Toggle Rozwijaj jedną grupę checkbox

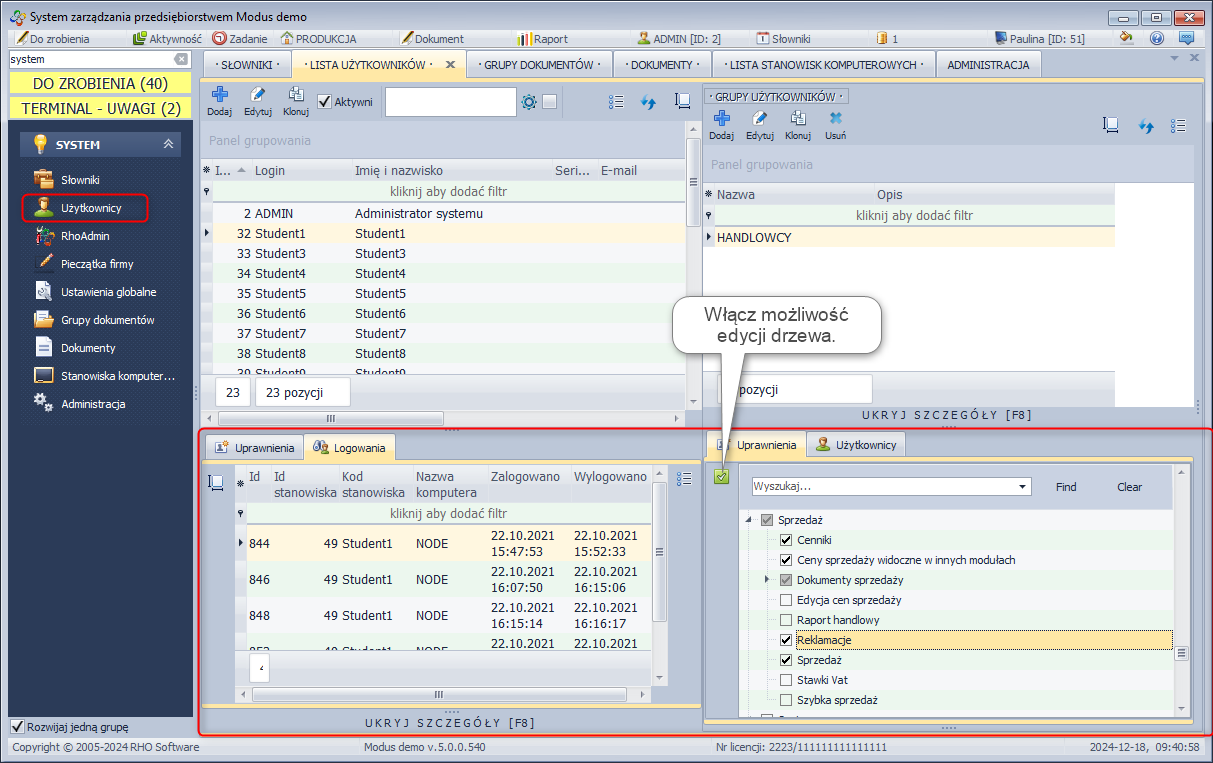coord(17,727)
